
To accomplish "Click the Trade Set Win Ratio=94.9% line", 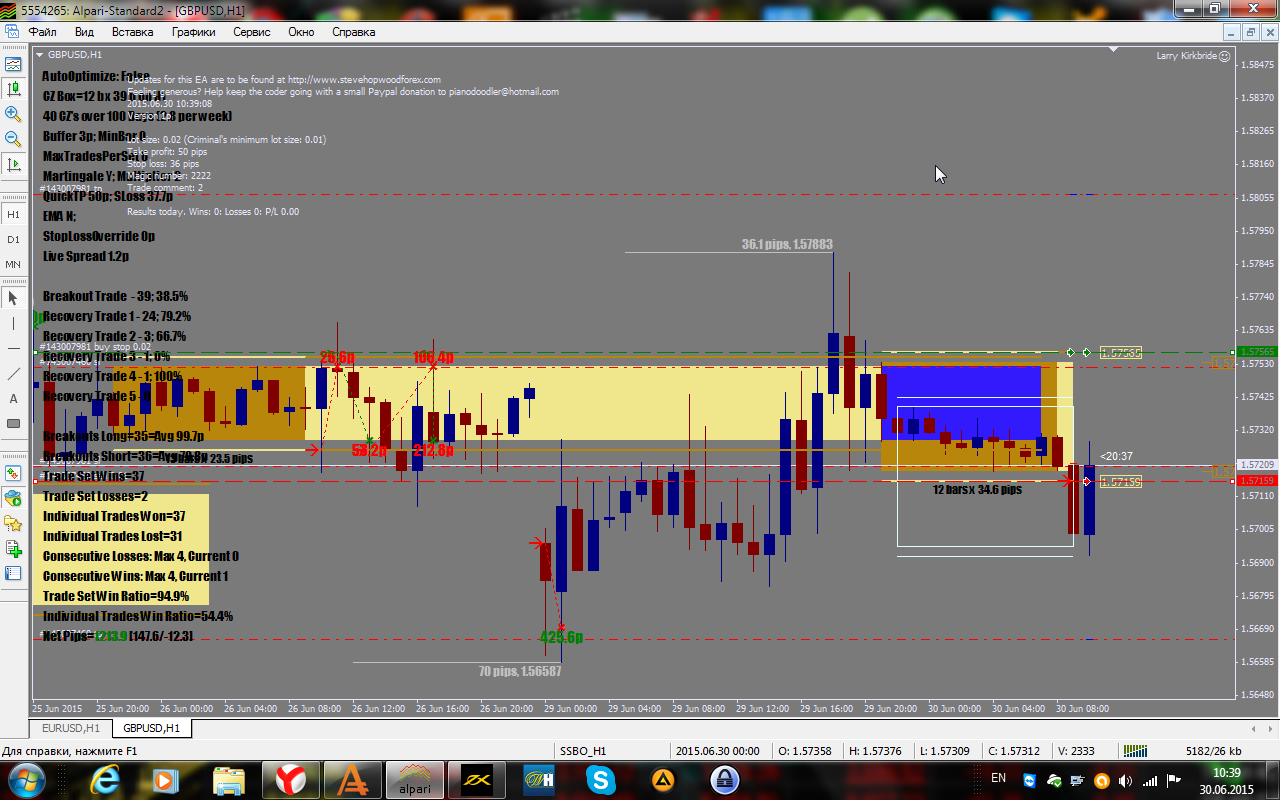I will tap(116, 596).
